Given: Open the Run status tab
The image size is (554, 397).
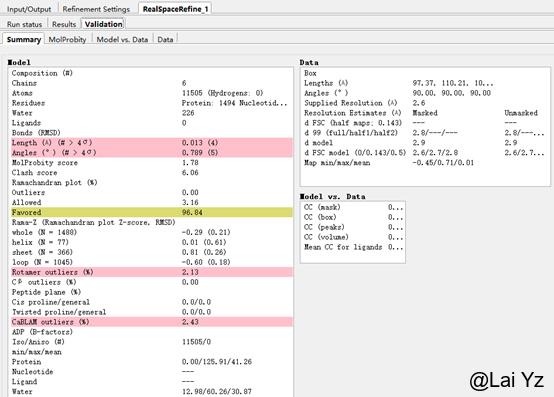Looking at the screenshot, I should click(24, 24).
